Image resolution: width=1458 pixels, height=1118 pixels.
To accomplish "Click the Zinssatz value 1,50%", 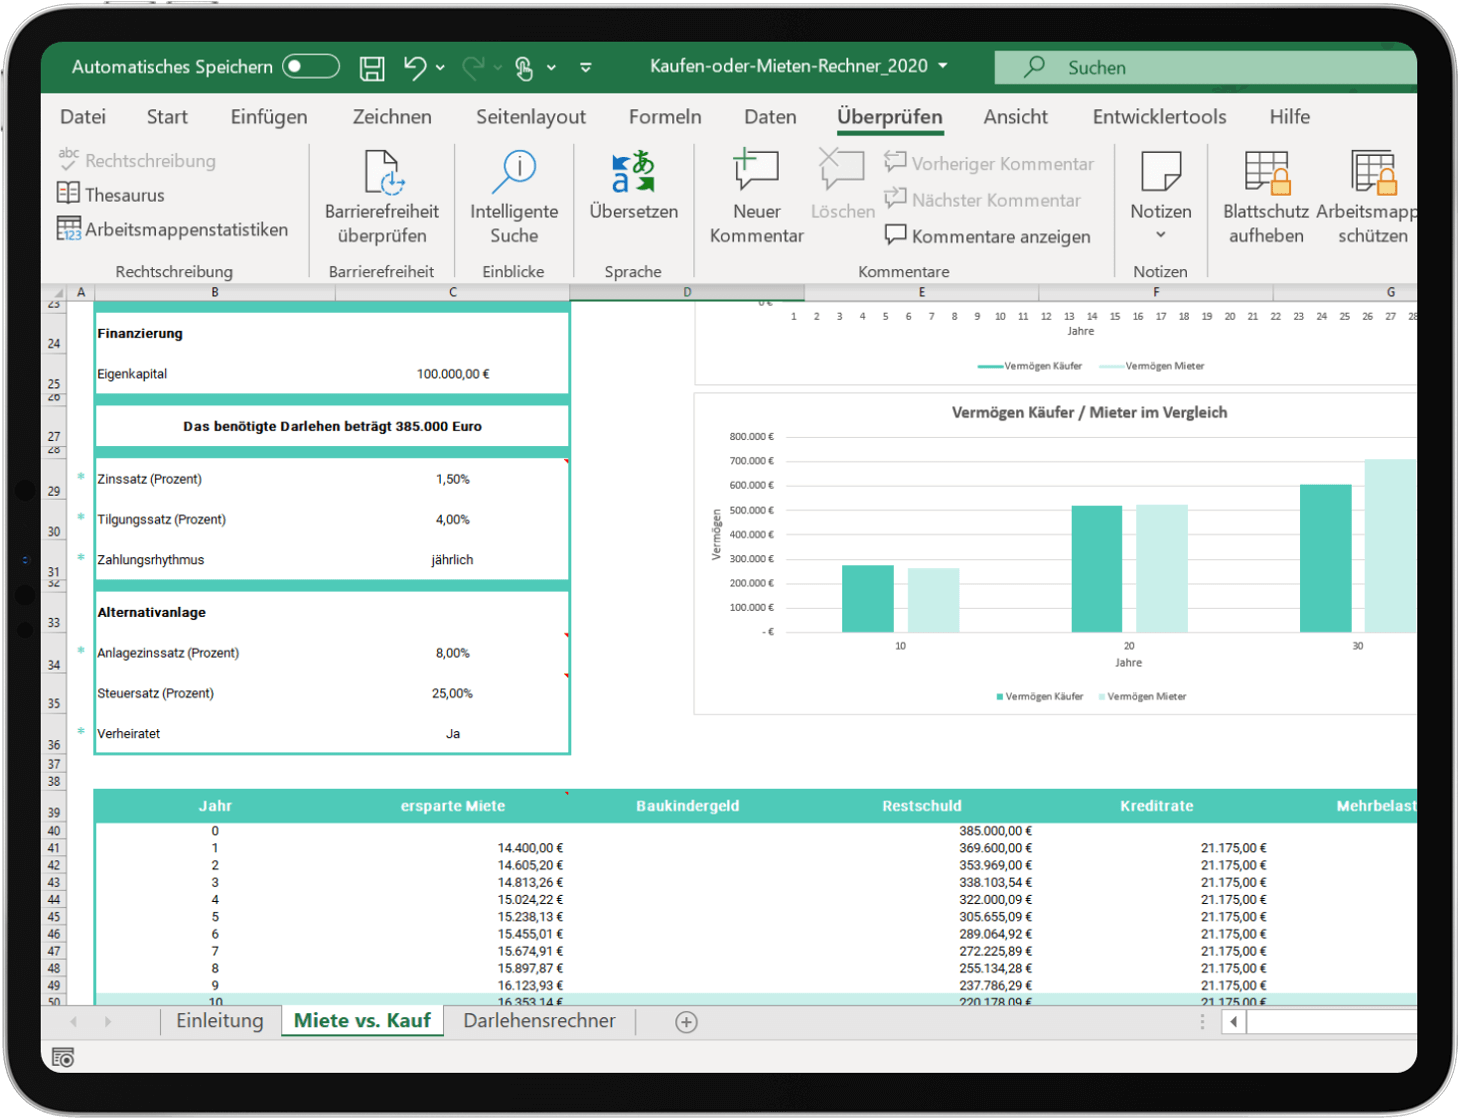I will coord(453,479).
